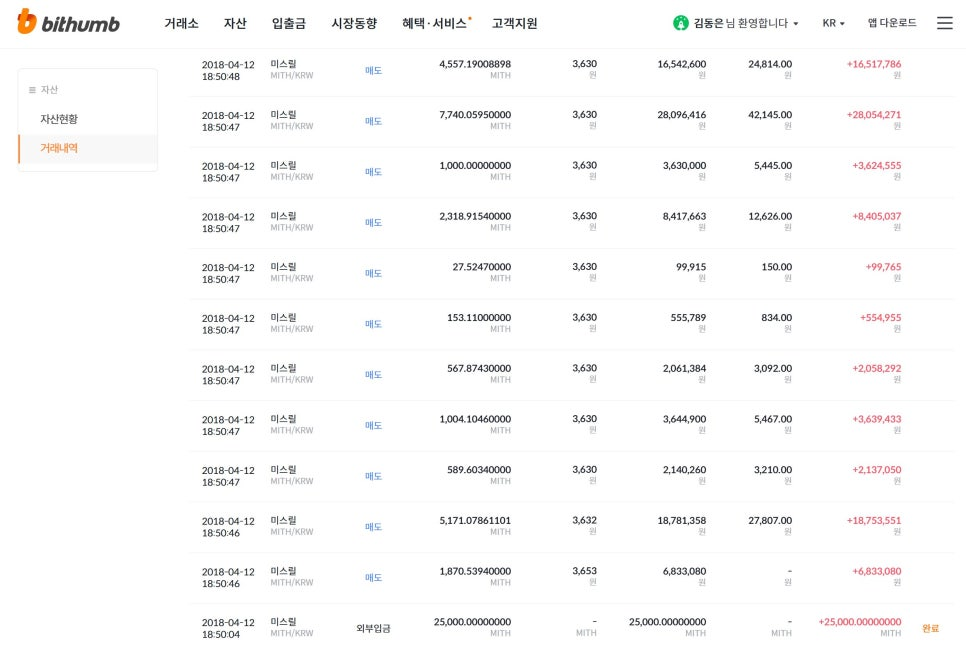
Task: Click the list icon beside 자산 heading
Action: click(x=32, y=90)
